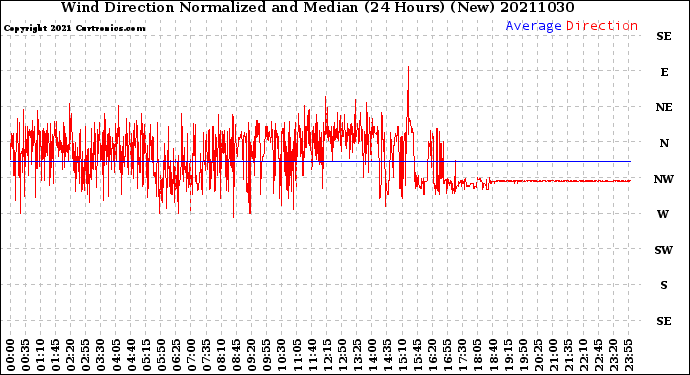The height and width of the screenshot is (375, 690).
Task: Click the Copyright 2021 Cartronics.com notice
Action: point(74,28)
